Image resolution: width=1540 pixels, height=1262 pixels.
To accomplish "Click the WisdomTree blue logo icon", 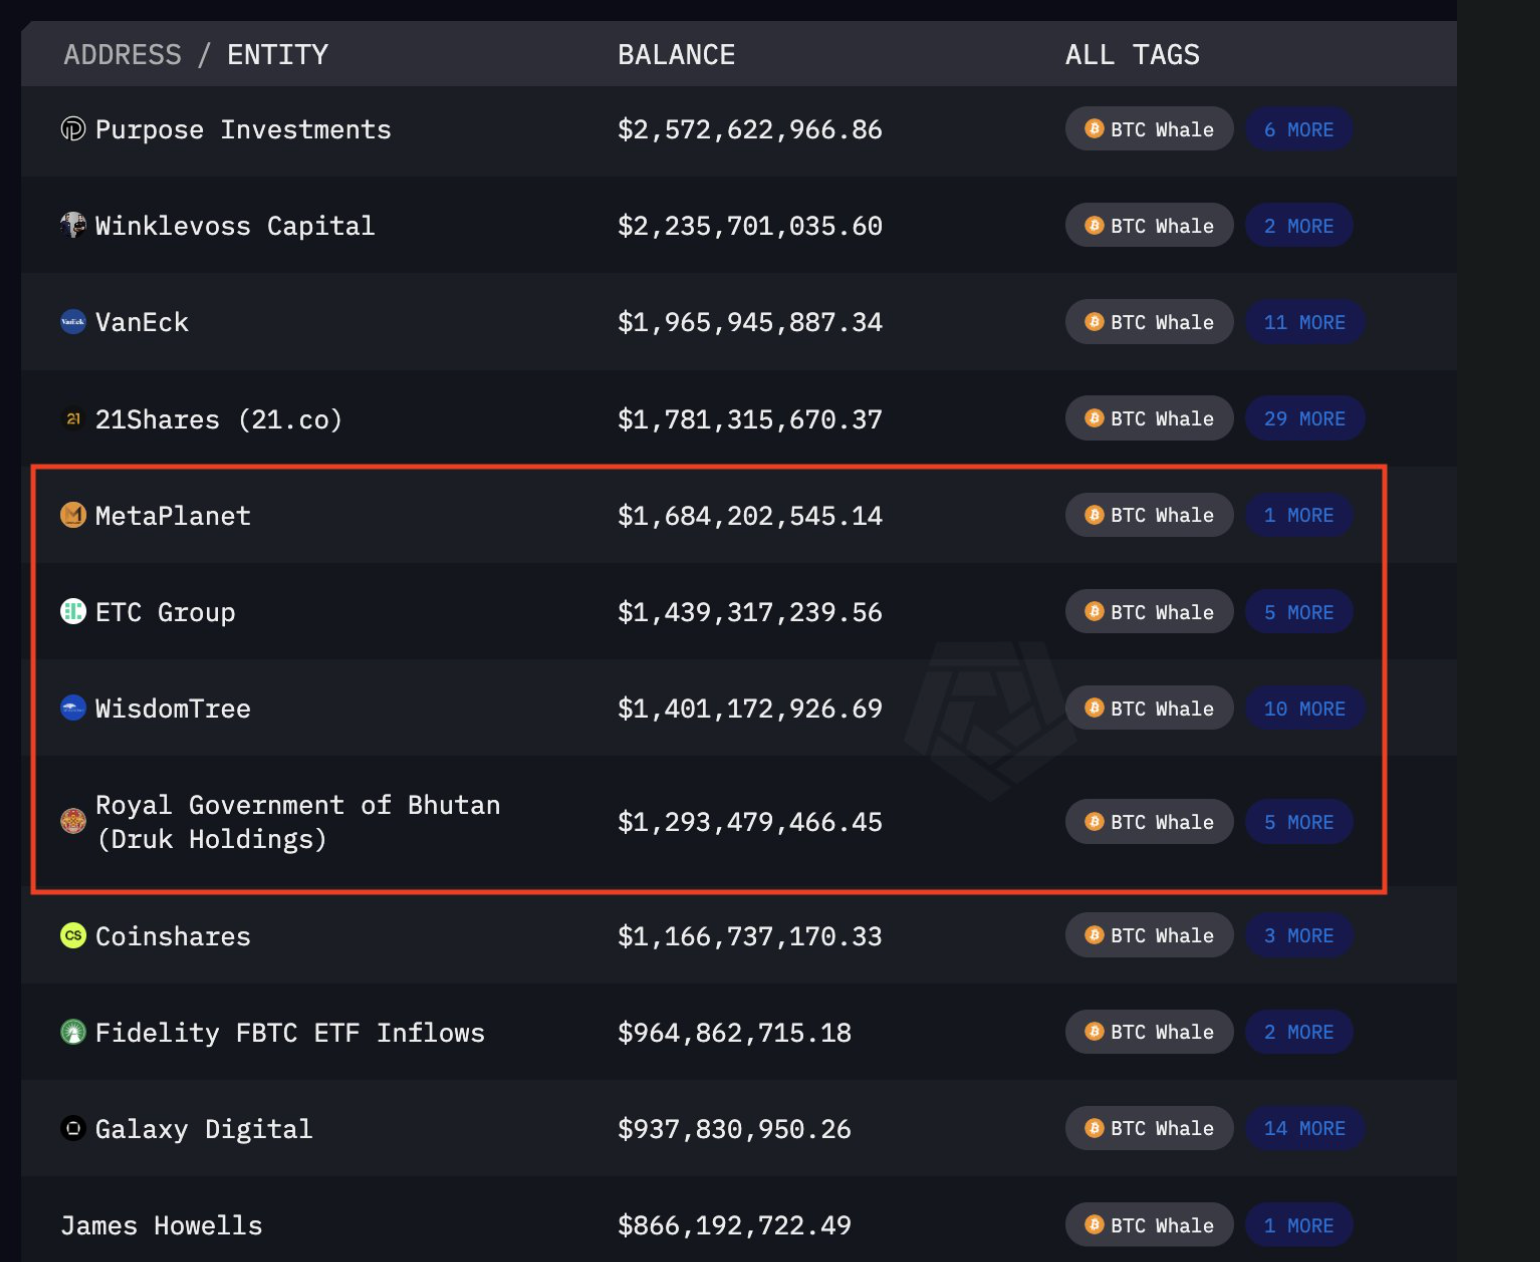I will click(73, 708).
